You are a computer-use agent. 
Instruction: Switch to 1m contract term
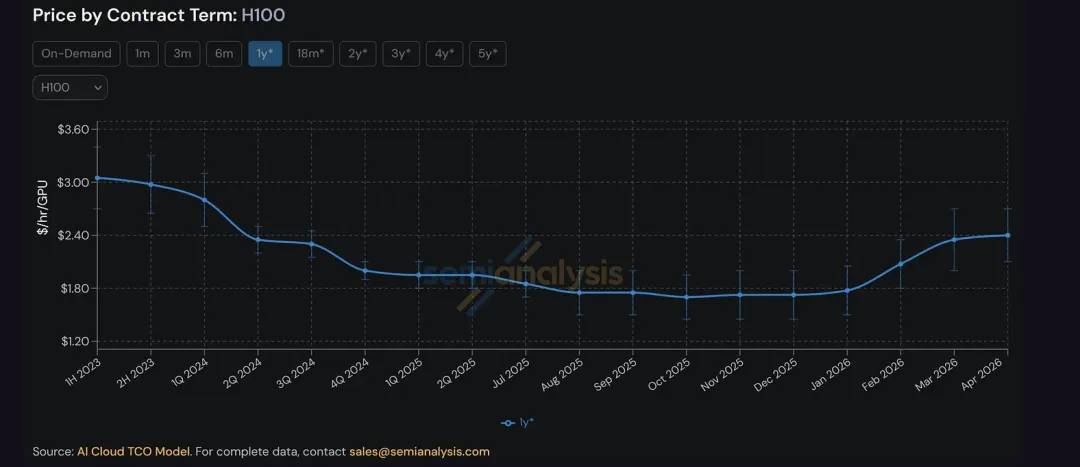(143, 54)
